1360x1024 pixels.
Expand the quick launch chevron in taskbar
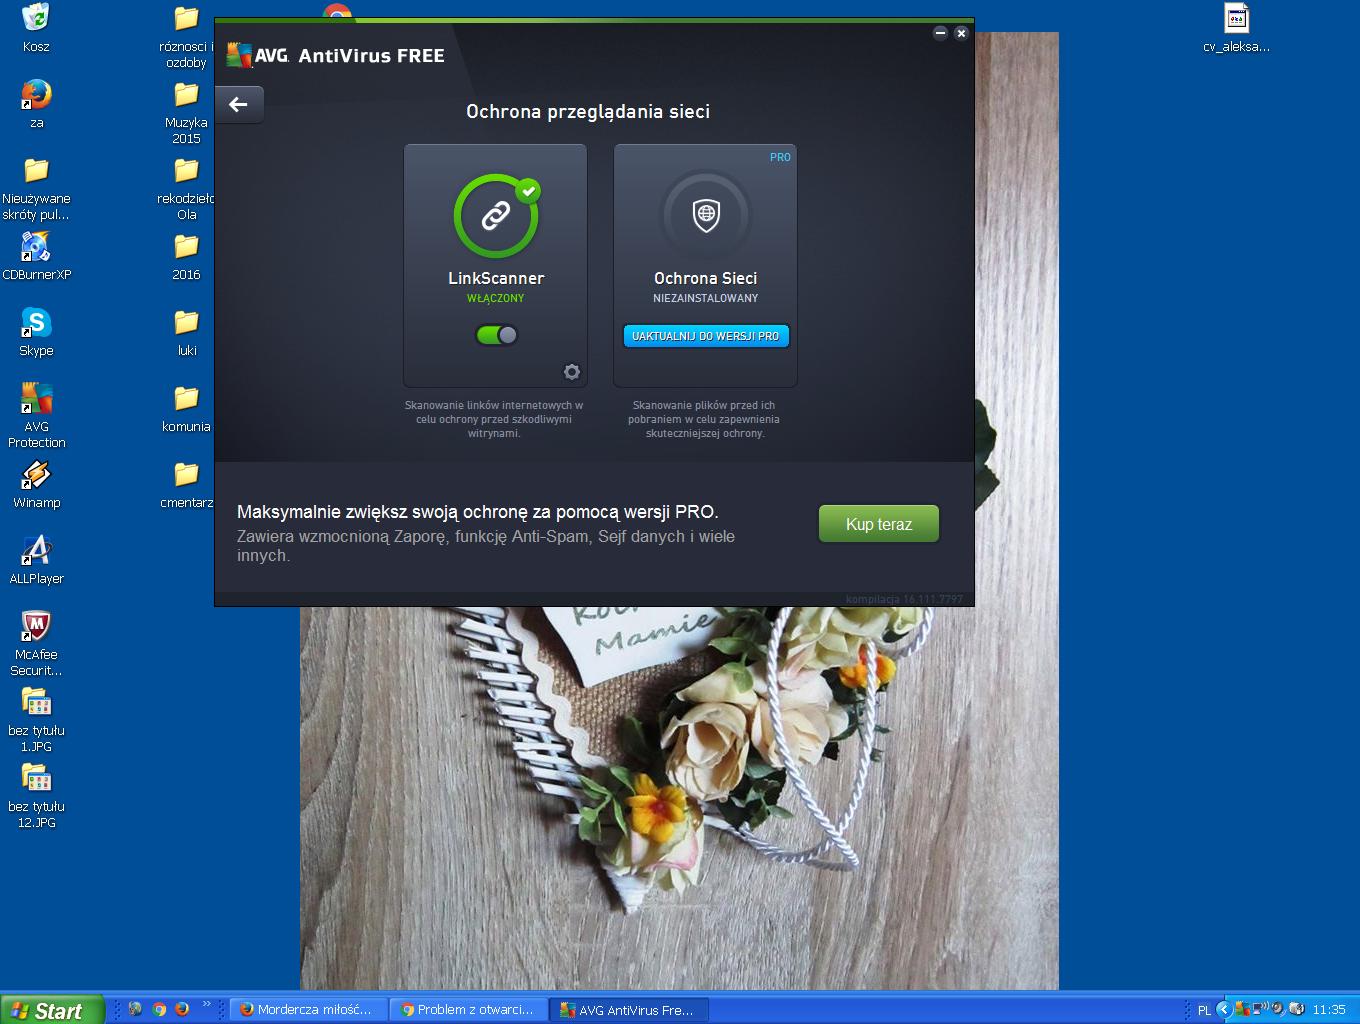coord(207,1005)
